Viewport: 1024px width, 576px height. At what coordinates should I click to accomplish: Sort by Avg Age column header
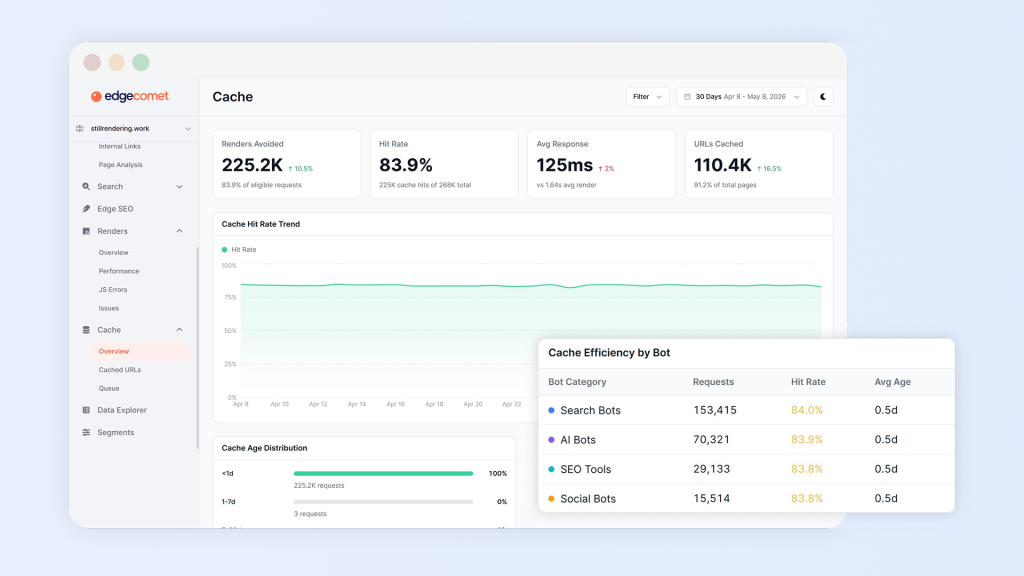893,382
